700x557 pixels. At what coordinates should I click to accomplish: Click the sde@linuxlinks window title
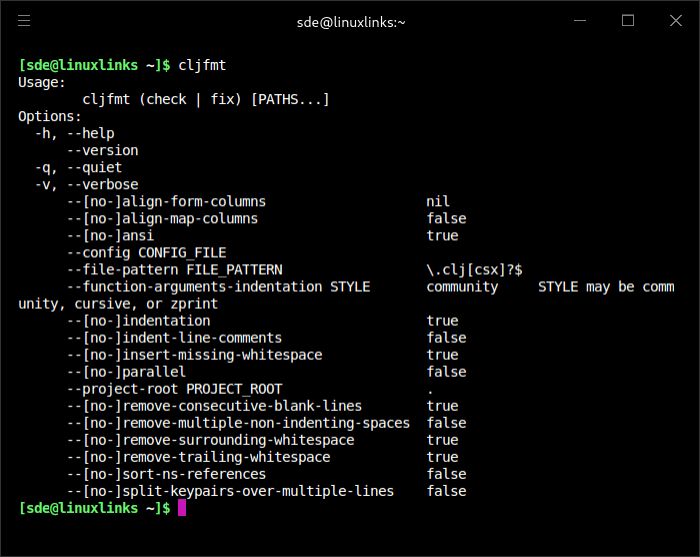[x=350, y=21]
